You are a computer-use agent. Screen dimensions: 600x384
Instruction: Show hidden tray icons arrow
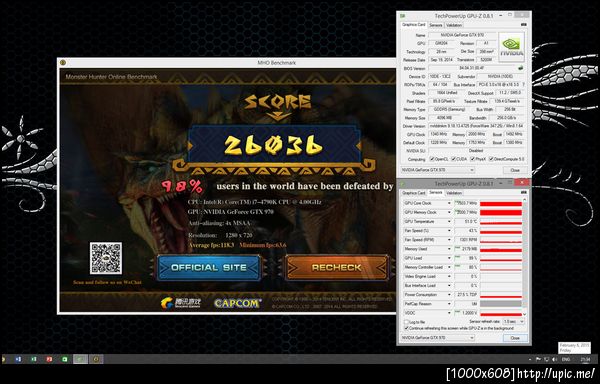pyautogui.click(x=530, y=360)
